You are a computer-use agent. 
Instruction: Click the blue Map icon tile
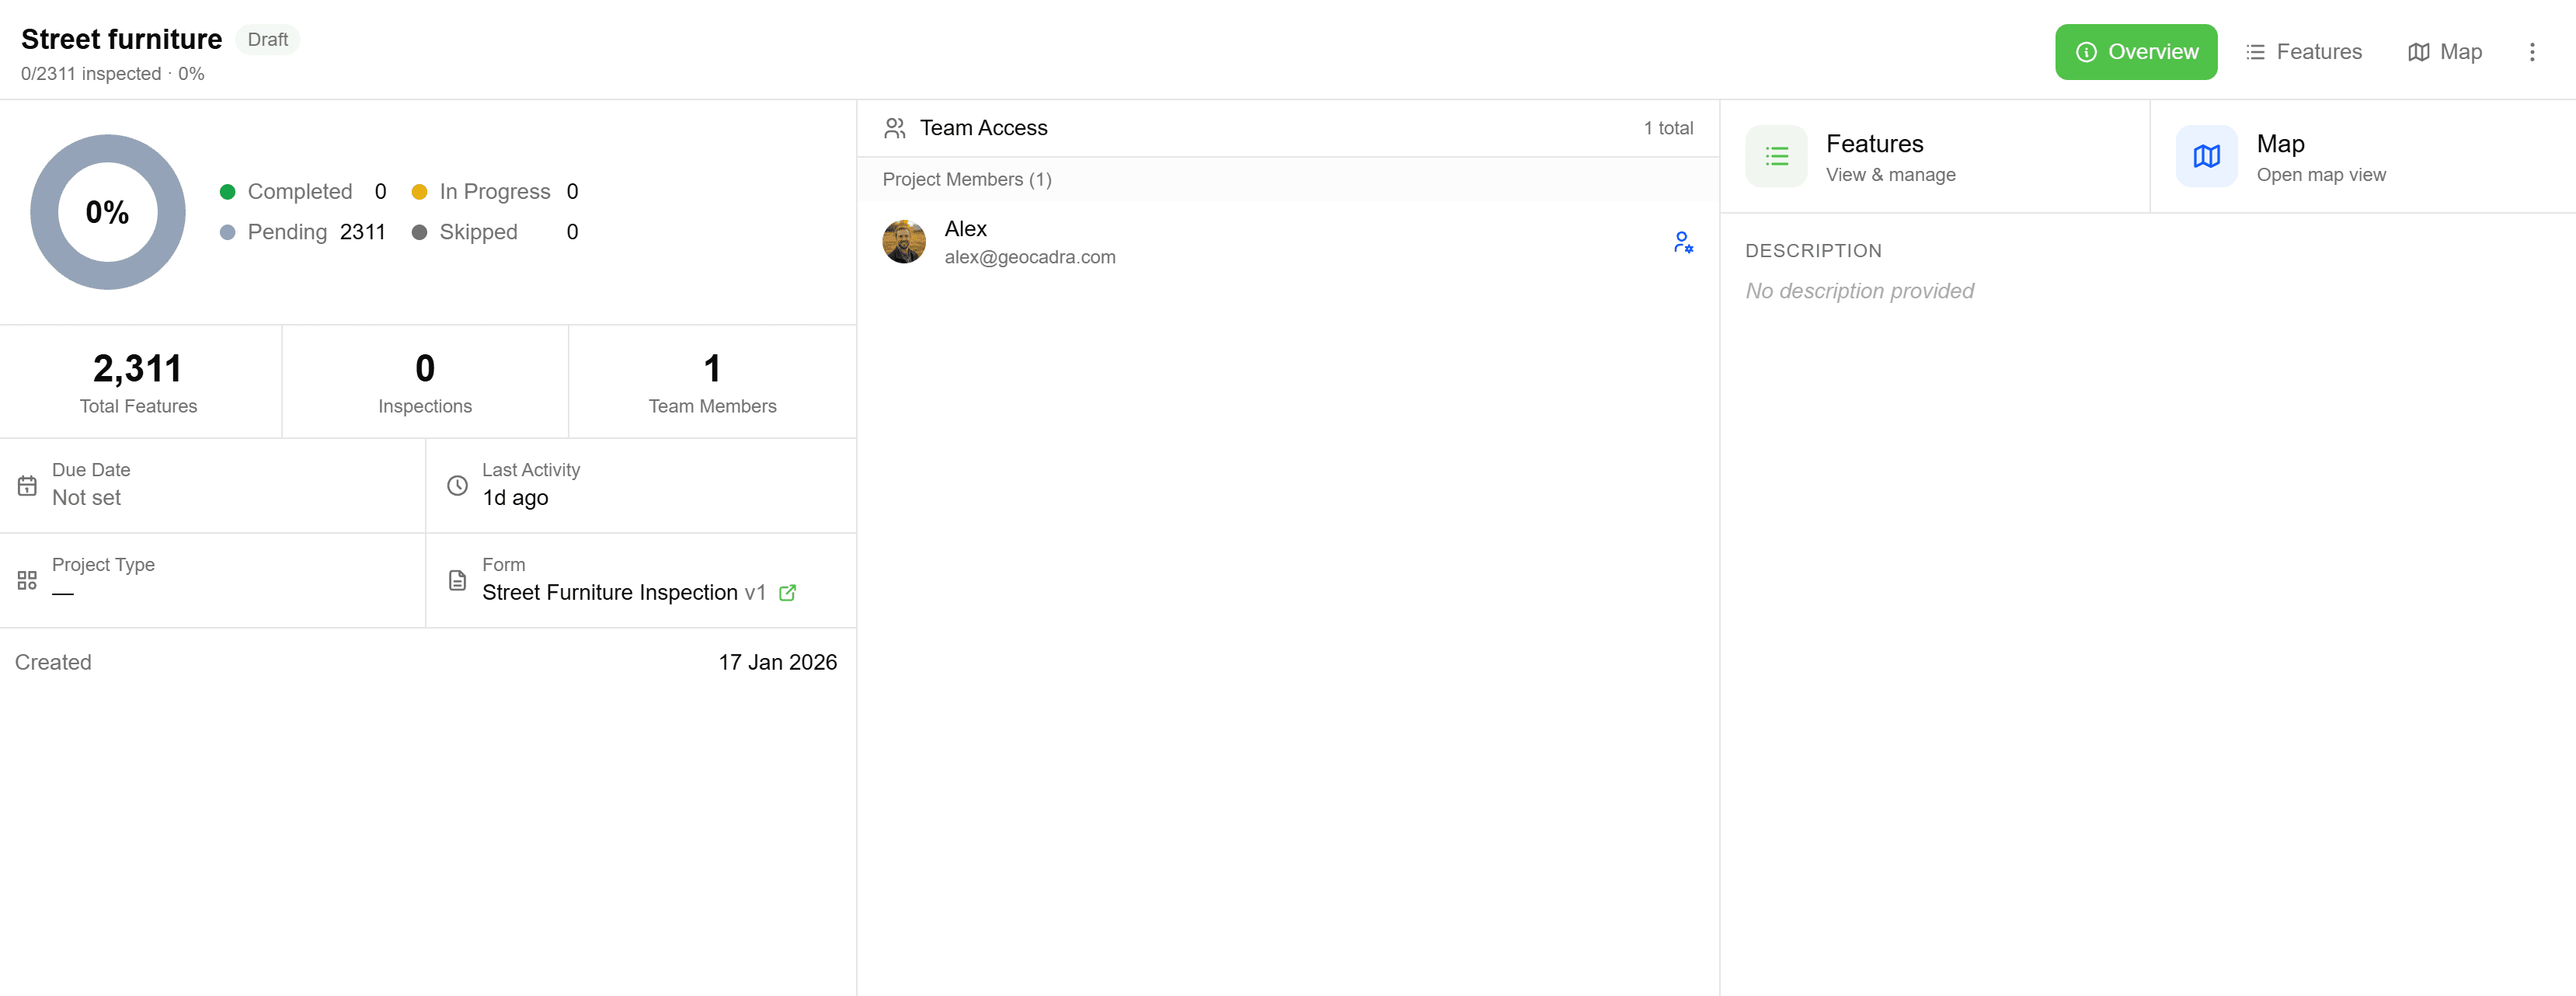pos(2206,156)
